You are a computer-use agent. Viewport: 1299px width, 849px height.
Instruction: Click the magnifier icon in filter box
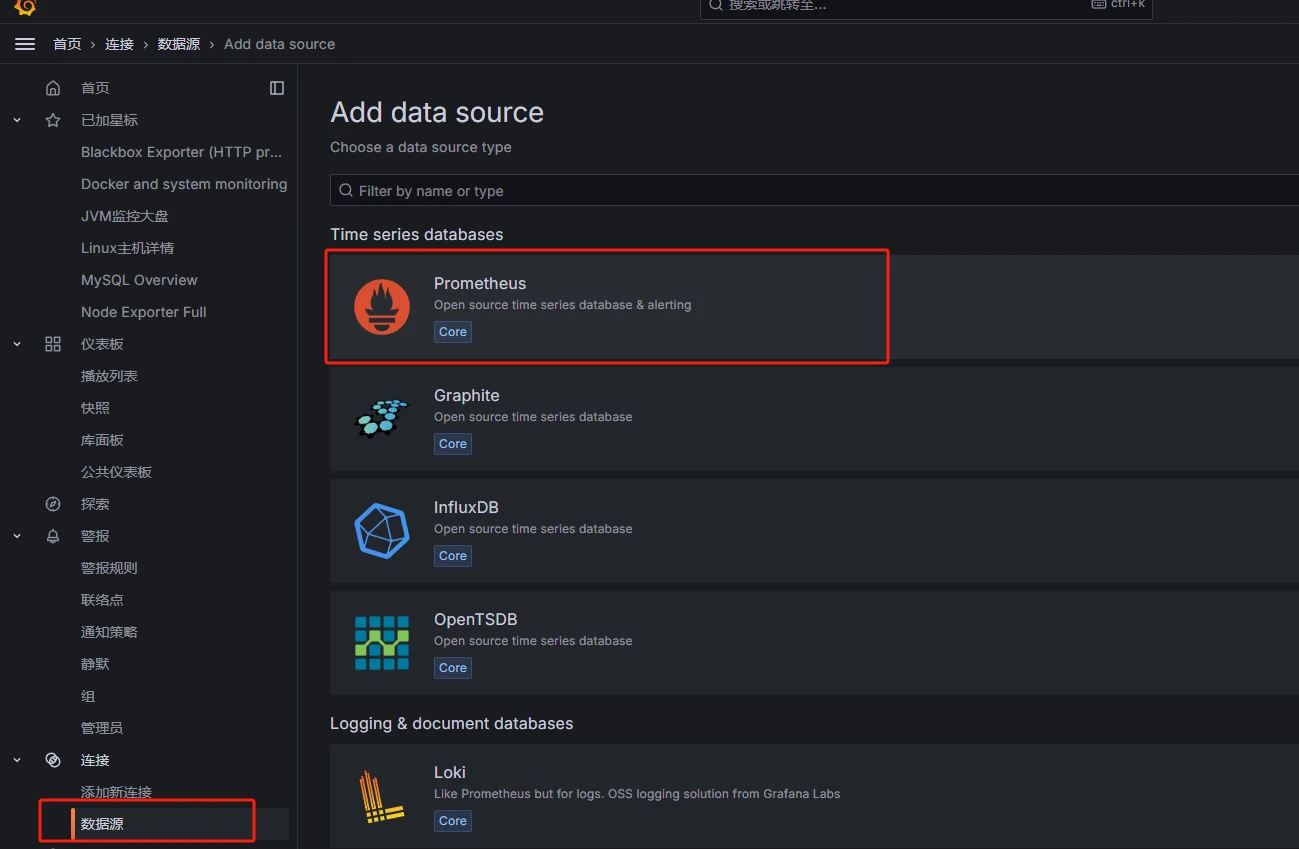coord(346,190)
